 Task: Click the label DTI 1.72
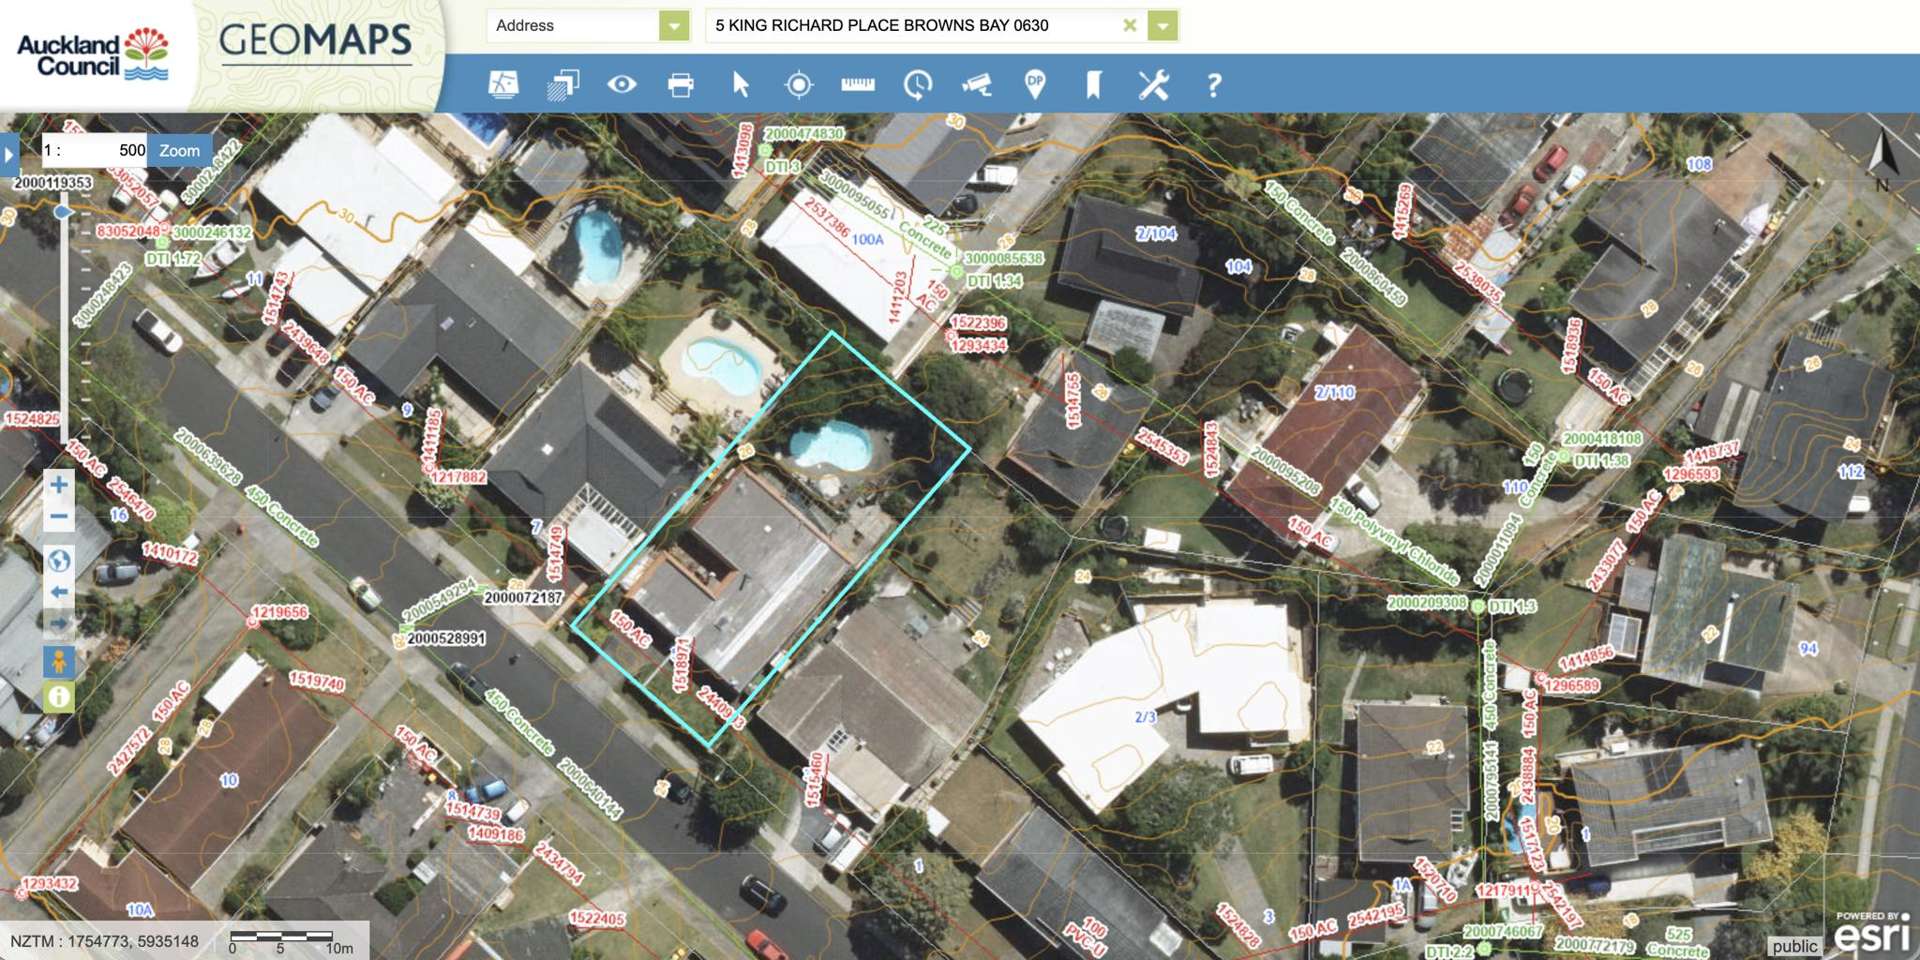tap(173, 259)
